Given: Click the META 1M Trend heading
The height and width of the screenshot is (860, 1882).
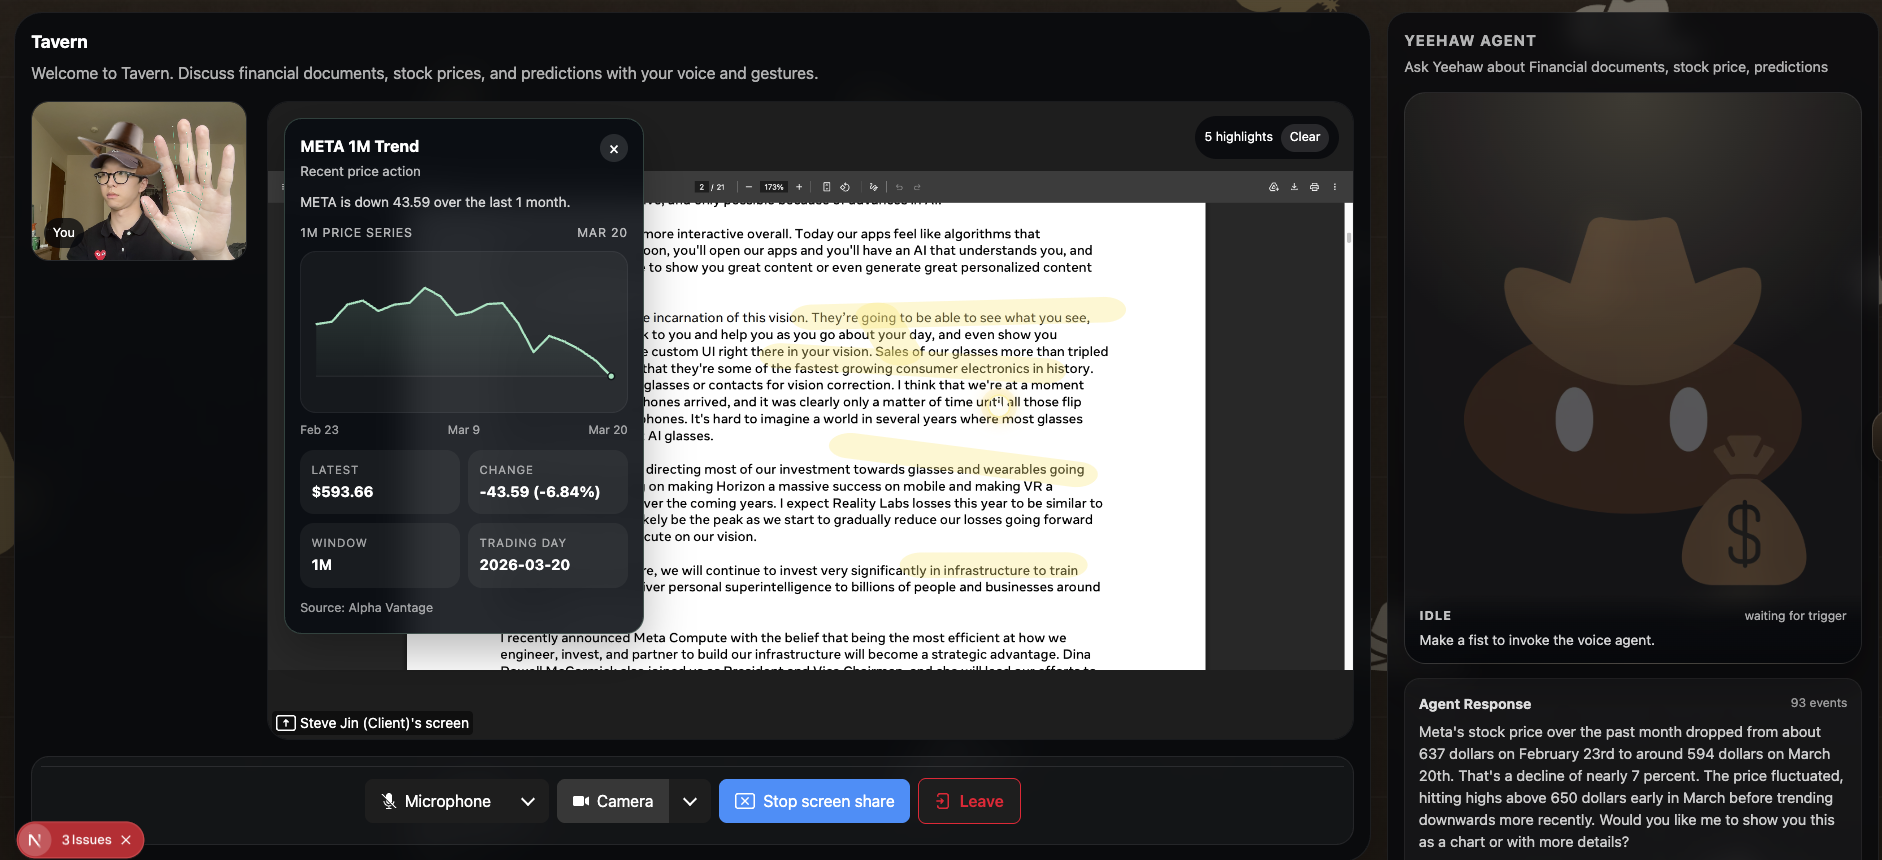Looking at the screenshot, I should (359, 146).
